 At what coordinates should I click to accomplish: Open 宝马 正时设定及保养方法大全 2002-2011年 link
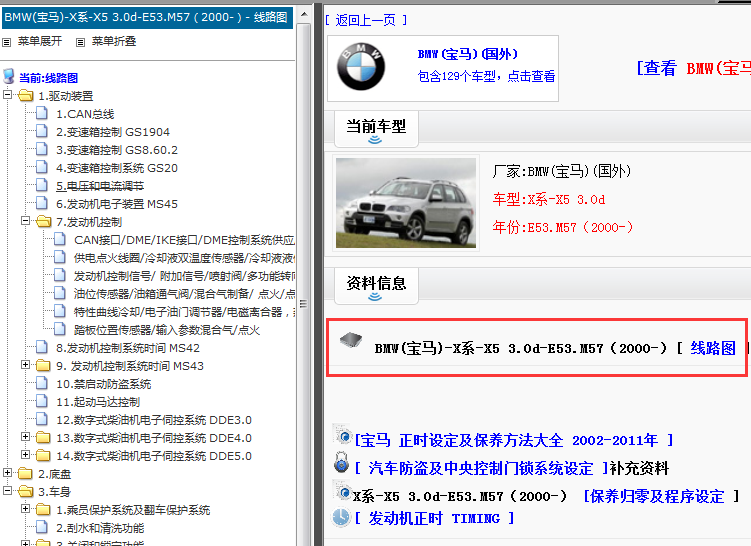tap(514, 440)
